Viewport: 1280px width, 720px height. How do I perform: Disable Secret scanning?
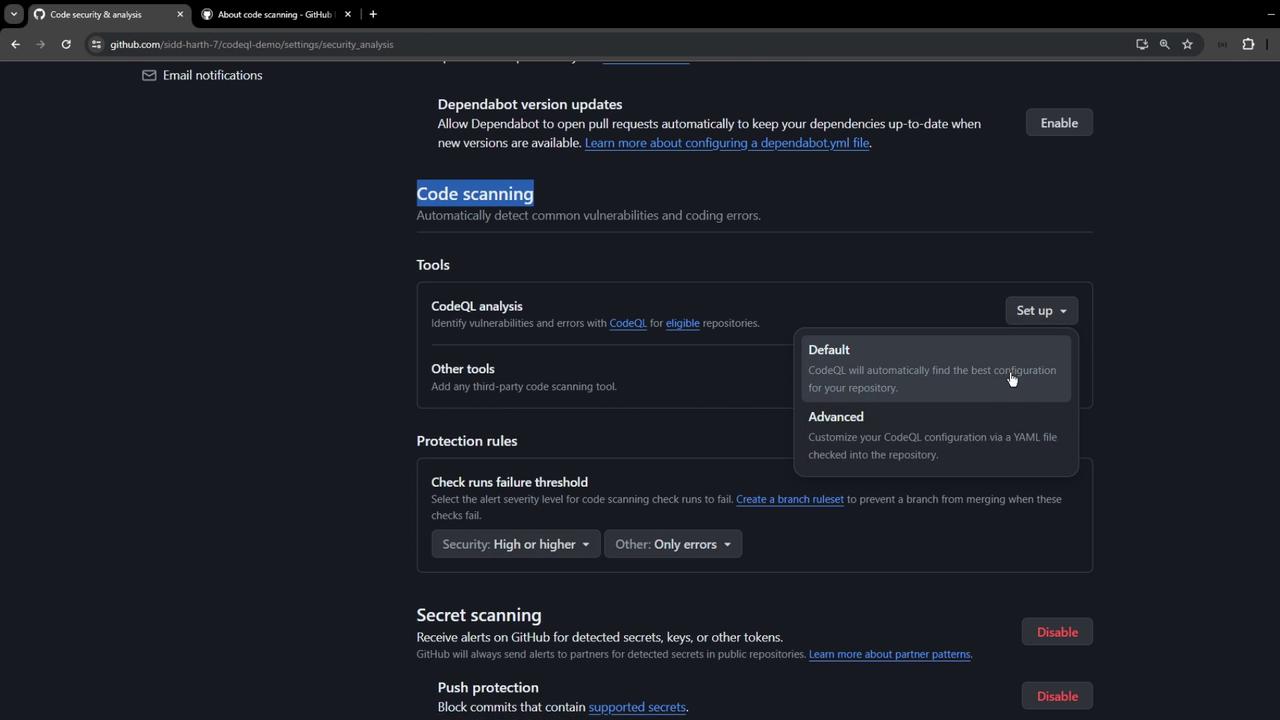1057,632
